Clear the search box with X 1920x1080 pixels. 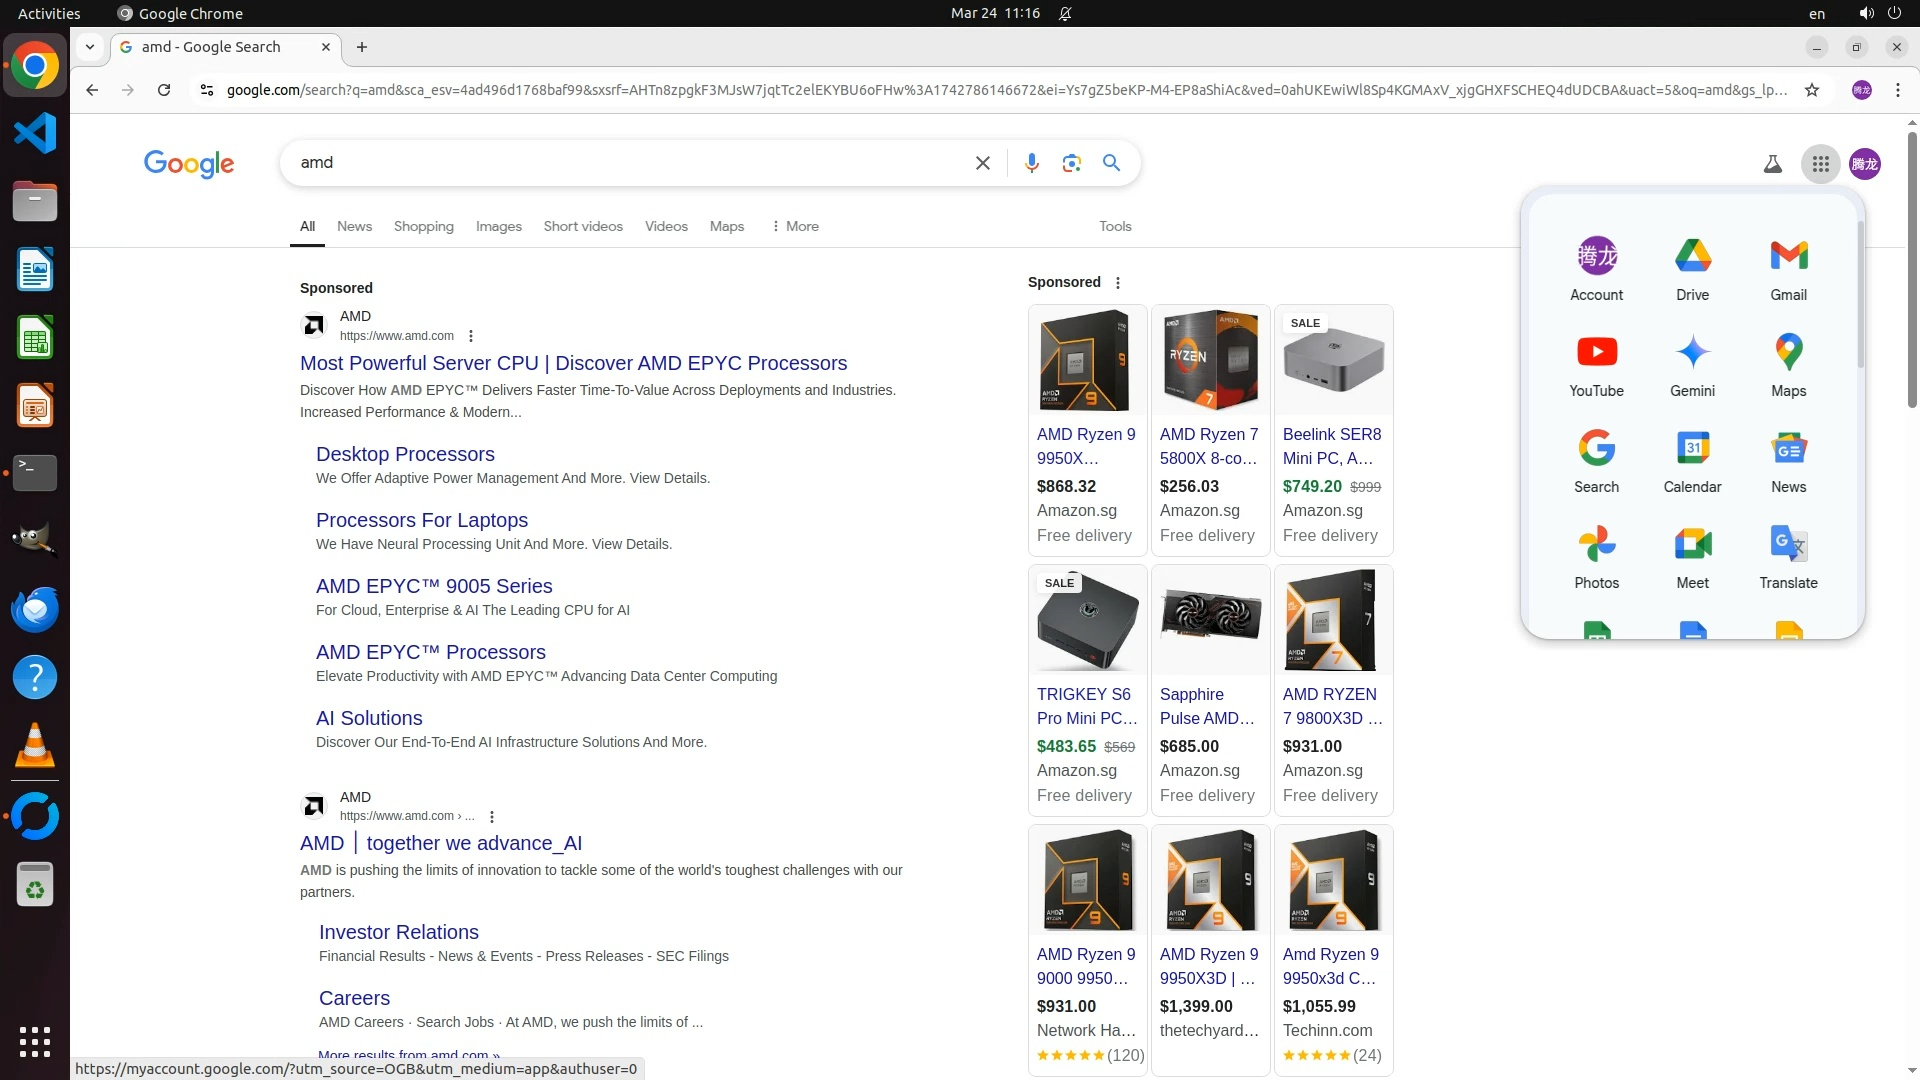point(982,163)
